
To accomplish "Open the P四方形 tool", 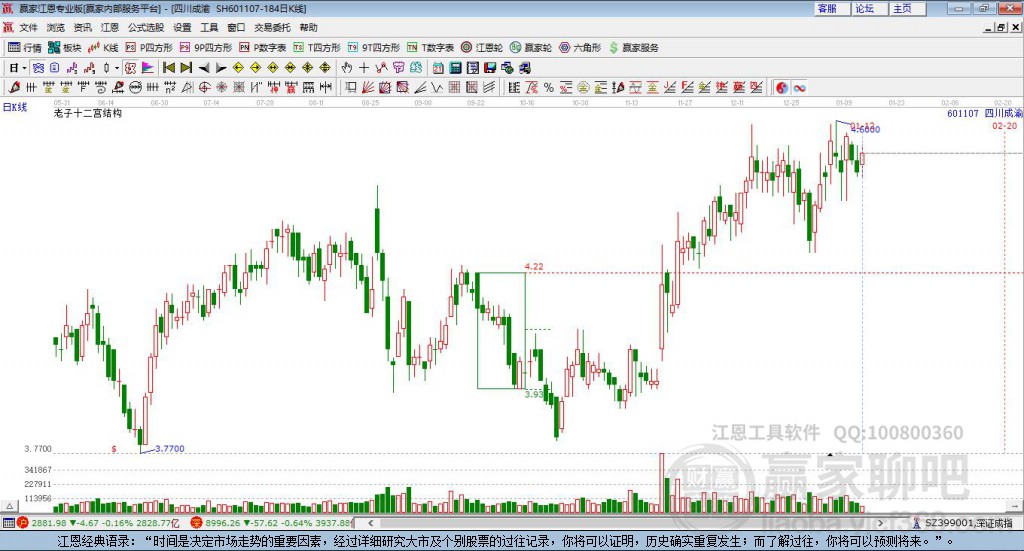I will coord(149,48).
